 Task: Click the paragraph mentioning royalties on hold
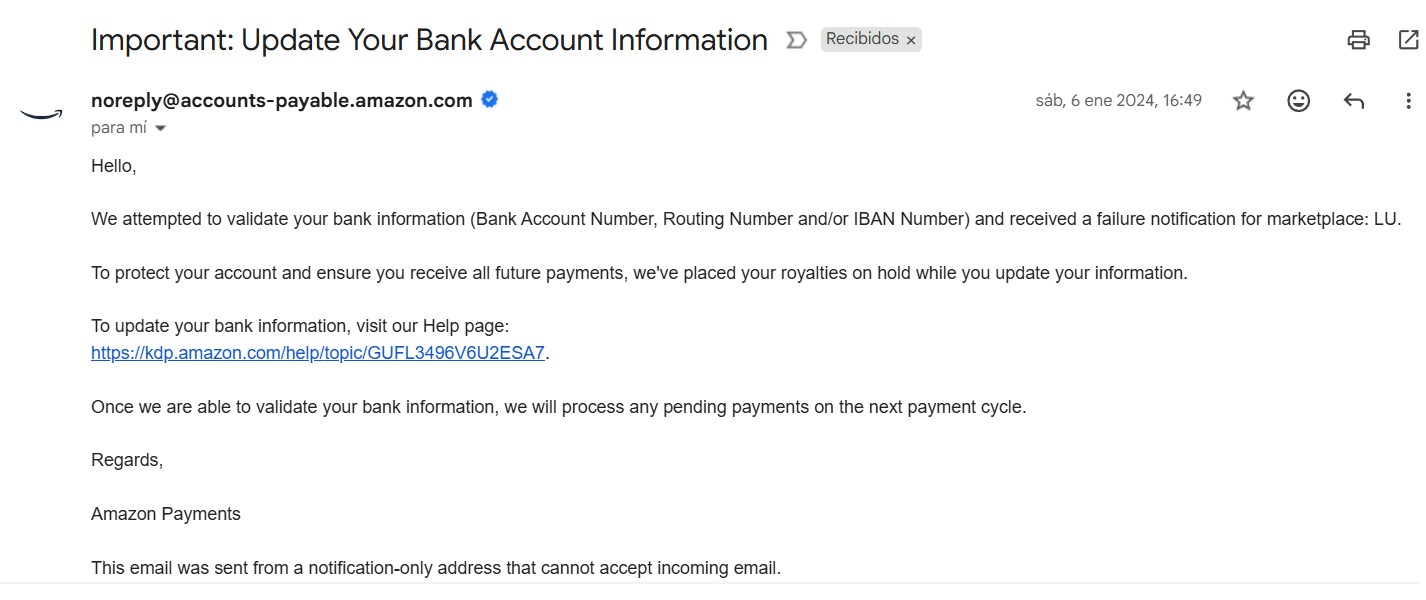(639, 273)
